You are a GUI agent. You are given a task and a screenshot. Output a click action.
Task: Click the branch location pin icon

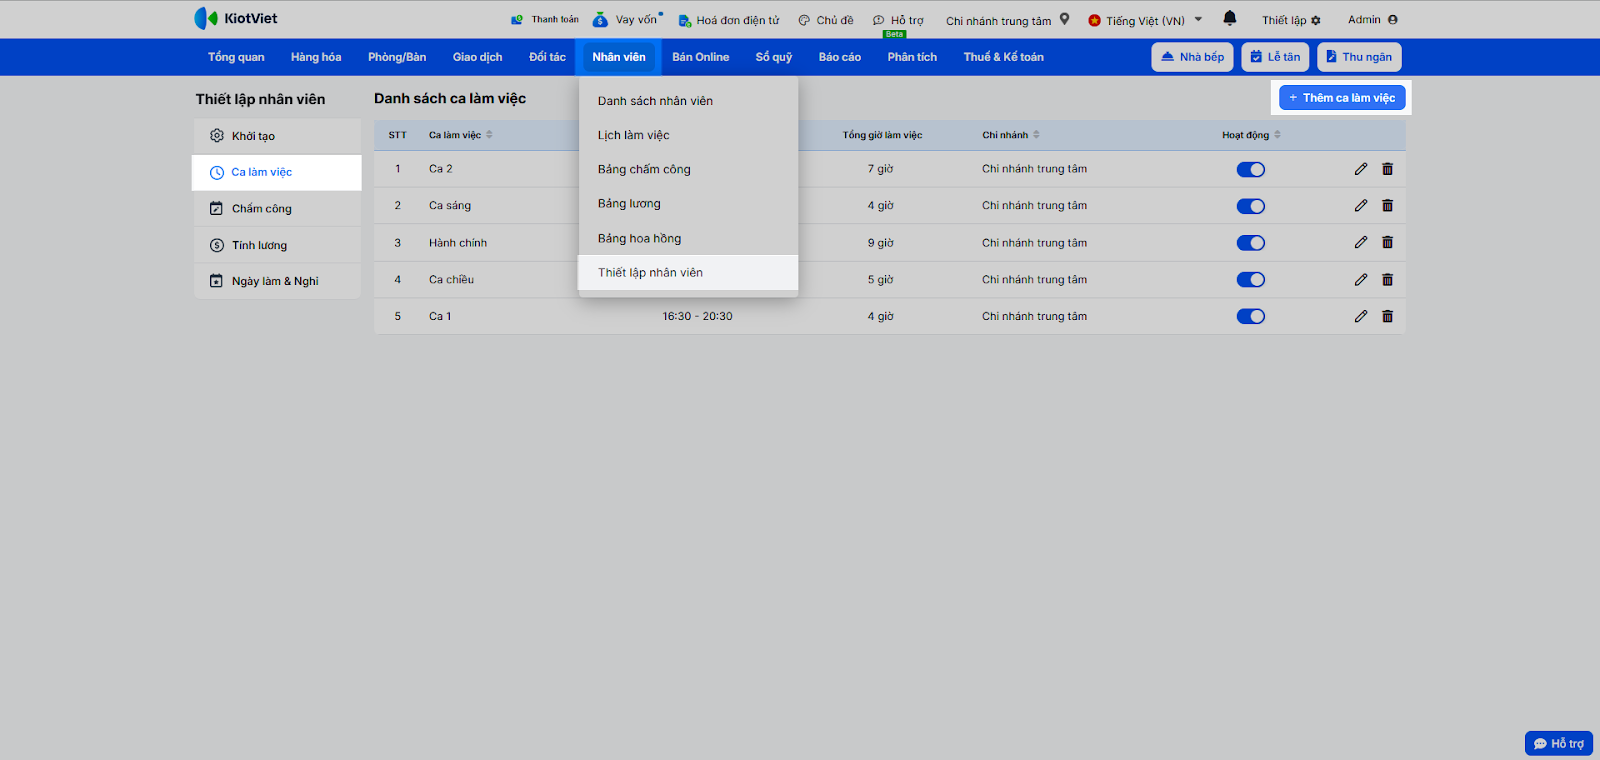click(1064, 19)
